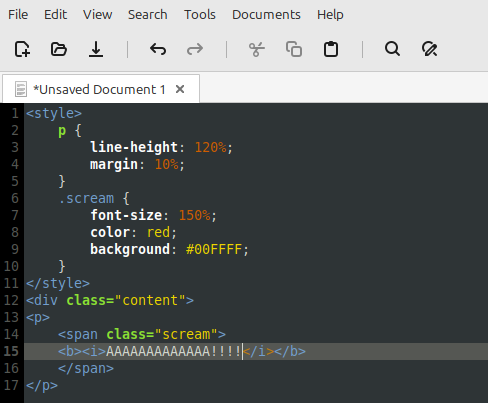Click the line-height property text

click(134, 147)
